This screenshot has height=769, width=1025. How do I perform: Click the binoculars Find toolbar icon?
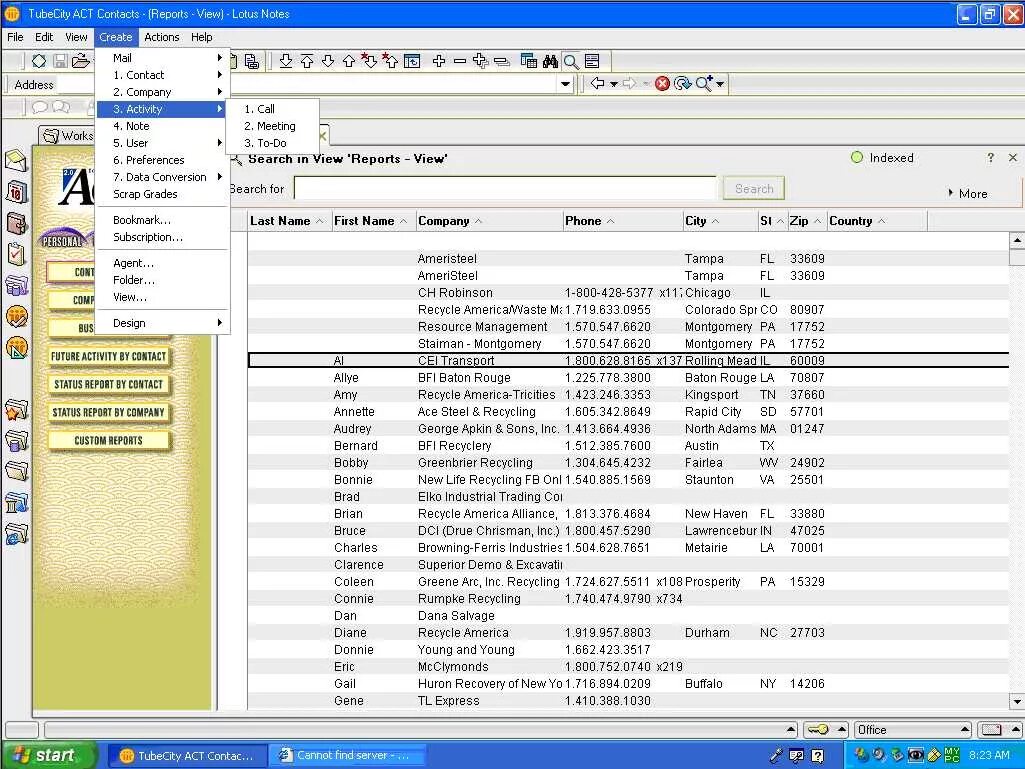pyautogui.click(x=550, y=61)
